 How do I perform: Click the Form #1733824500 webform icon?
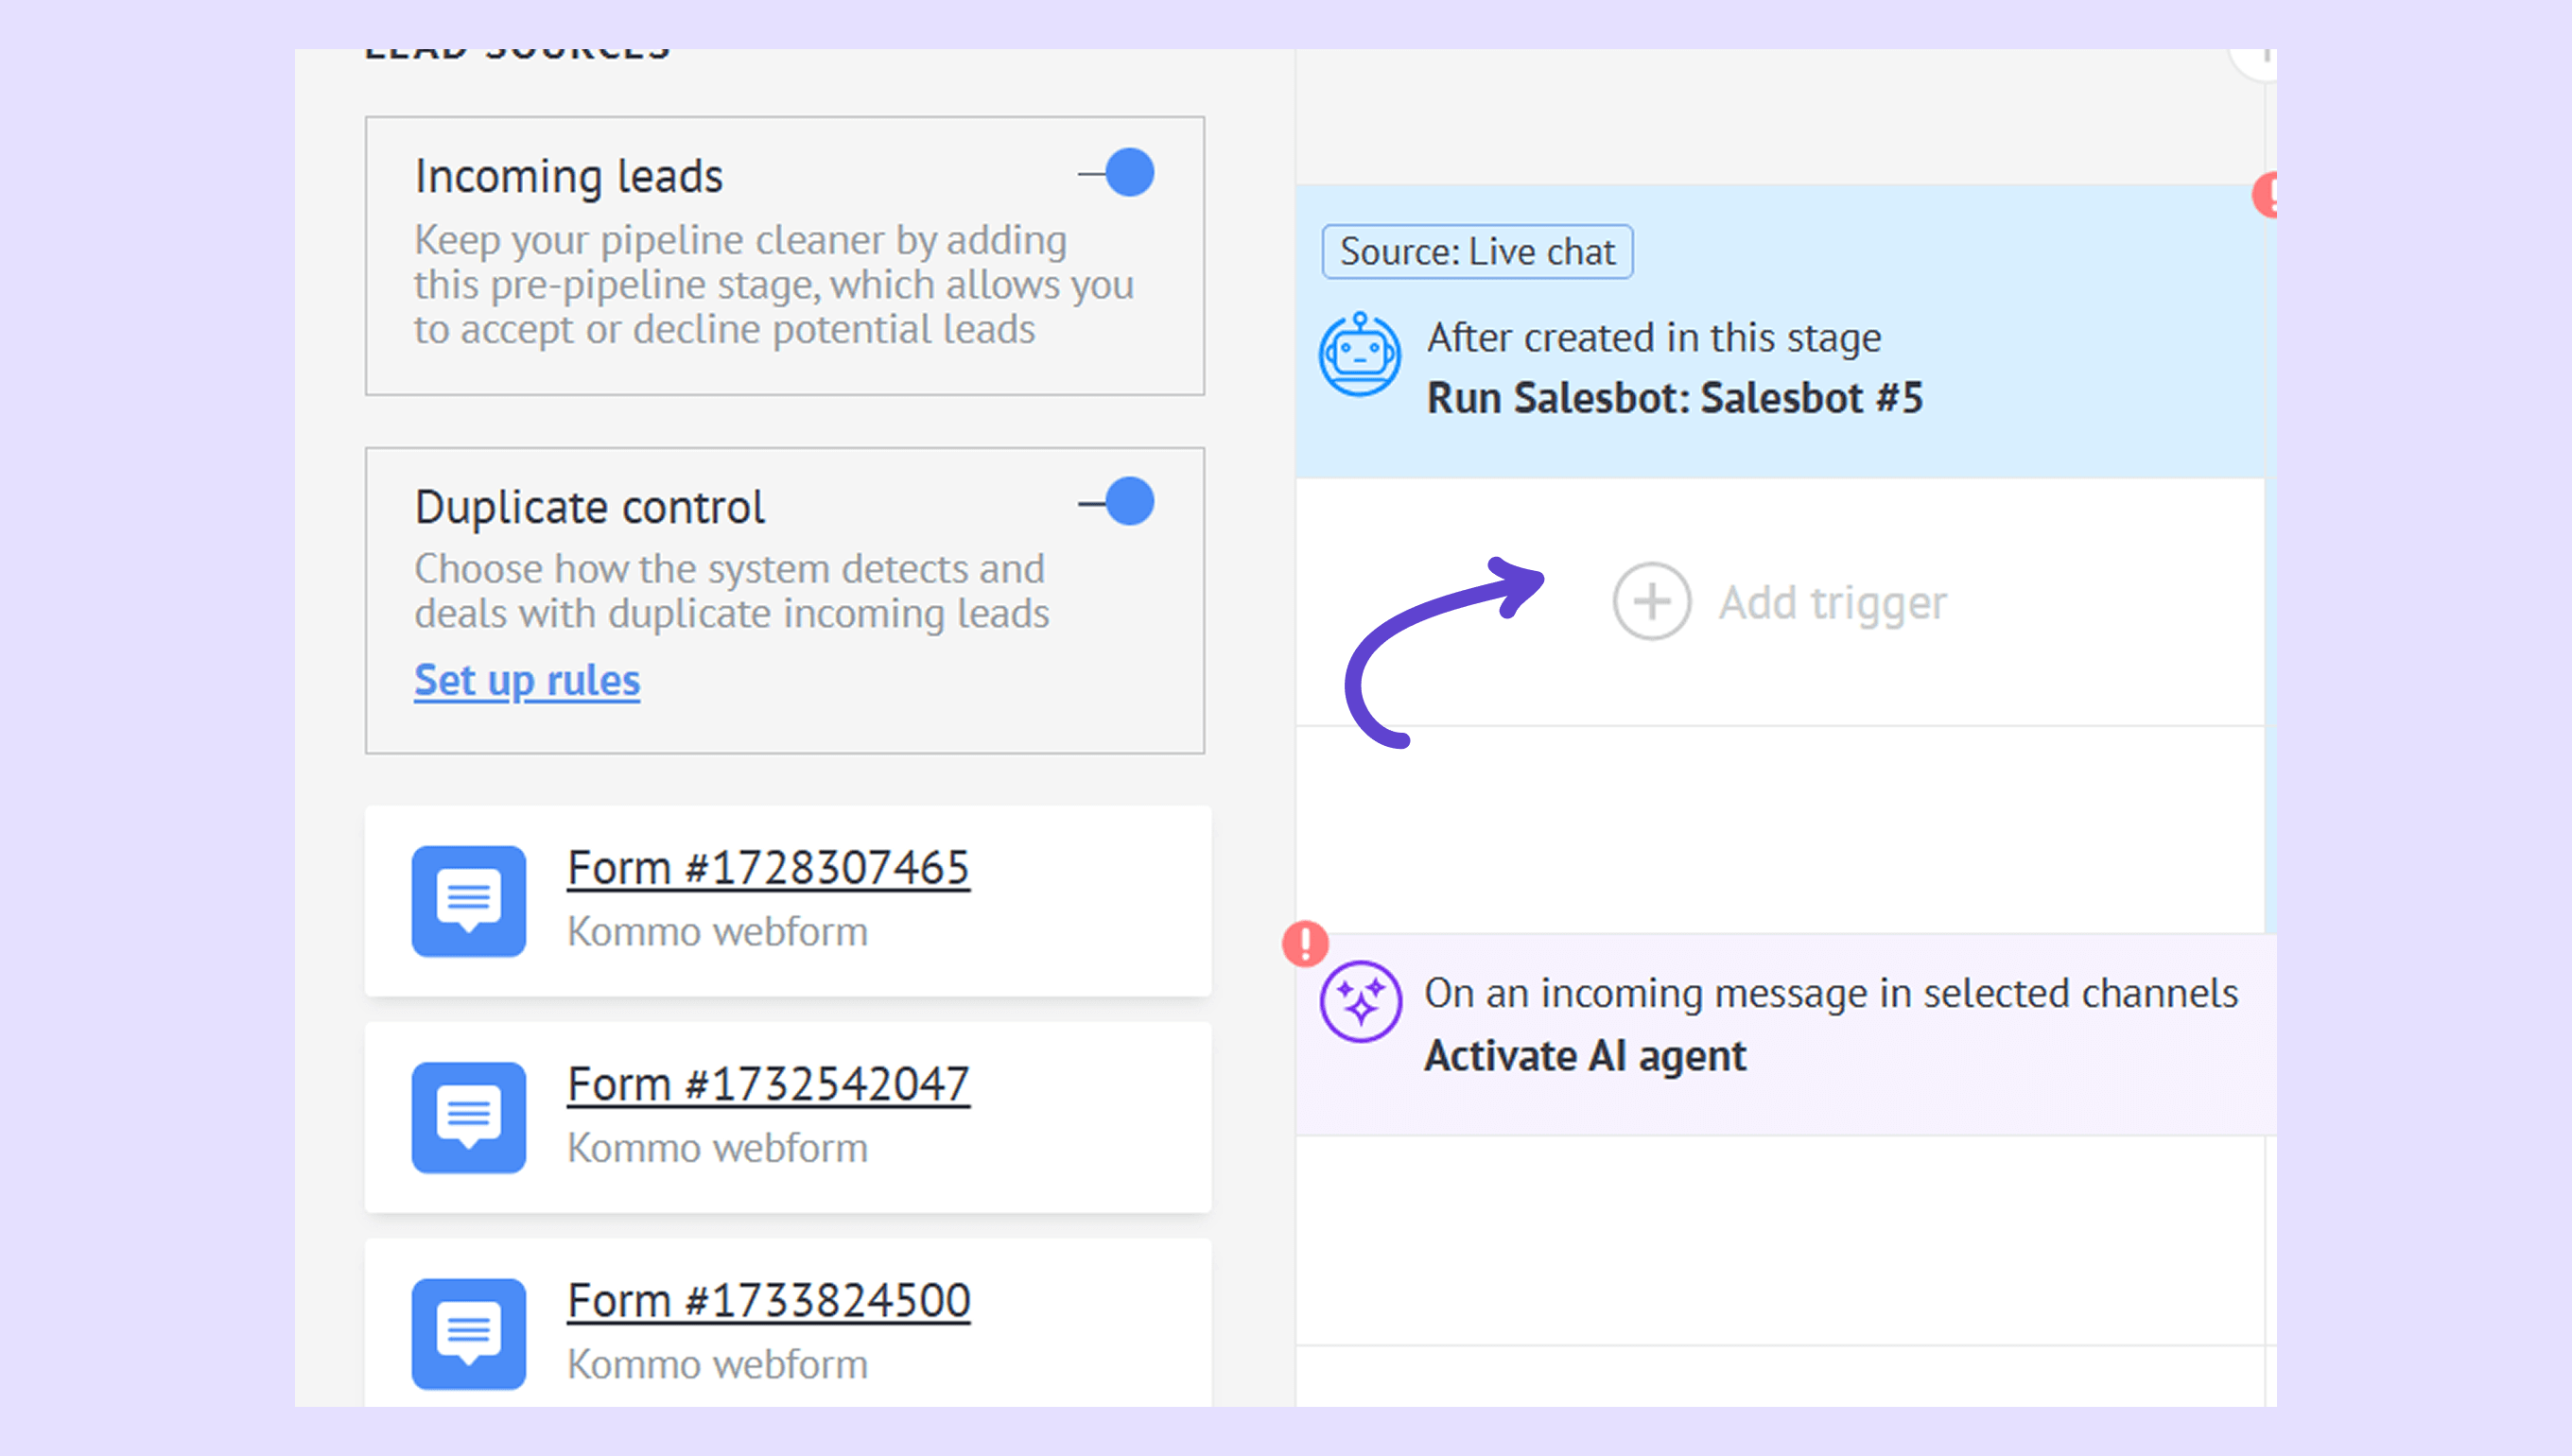pyautogui.click(x=468, y=1333)
